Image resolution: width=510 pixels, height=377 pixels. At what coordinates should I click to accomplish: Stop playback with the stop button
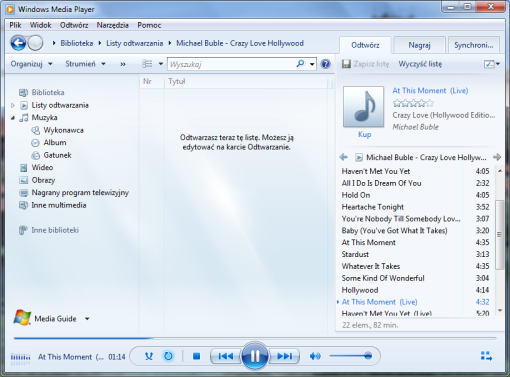click(197, 356)
